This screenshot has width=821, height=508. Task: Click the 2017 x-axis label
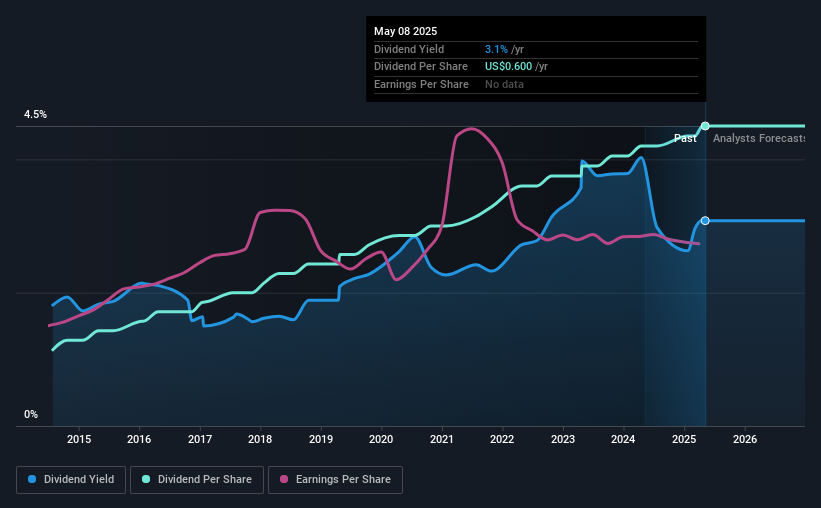[200, 439]
